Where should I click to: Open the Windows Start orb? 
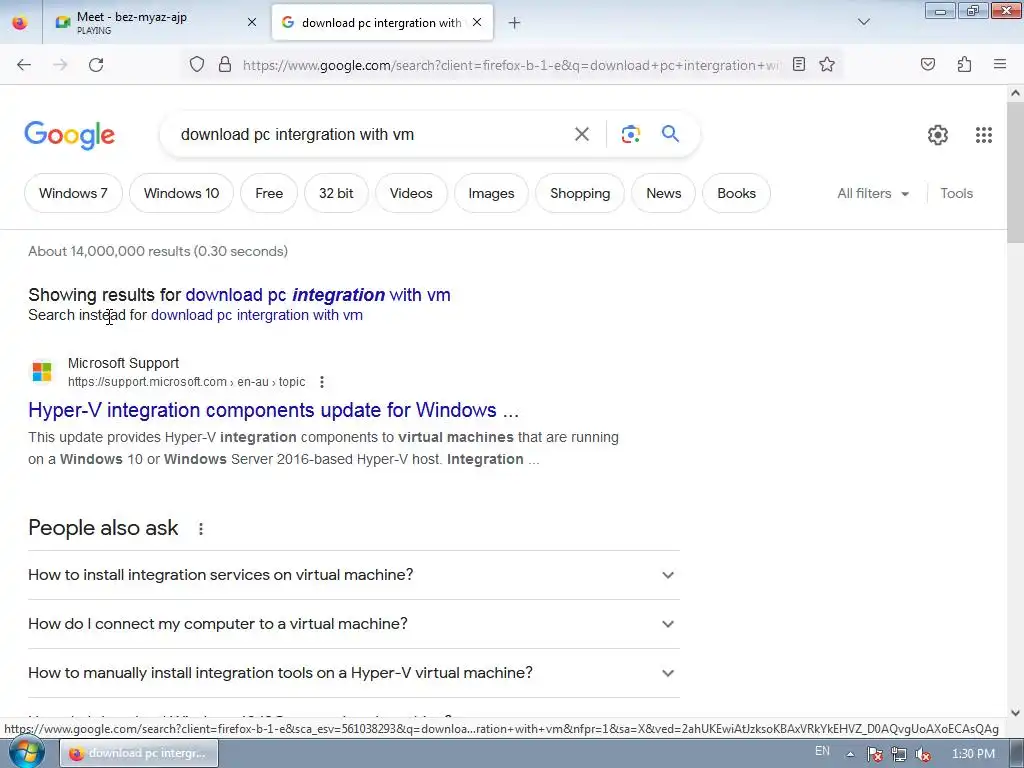(x=26, y=753)
